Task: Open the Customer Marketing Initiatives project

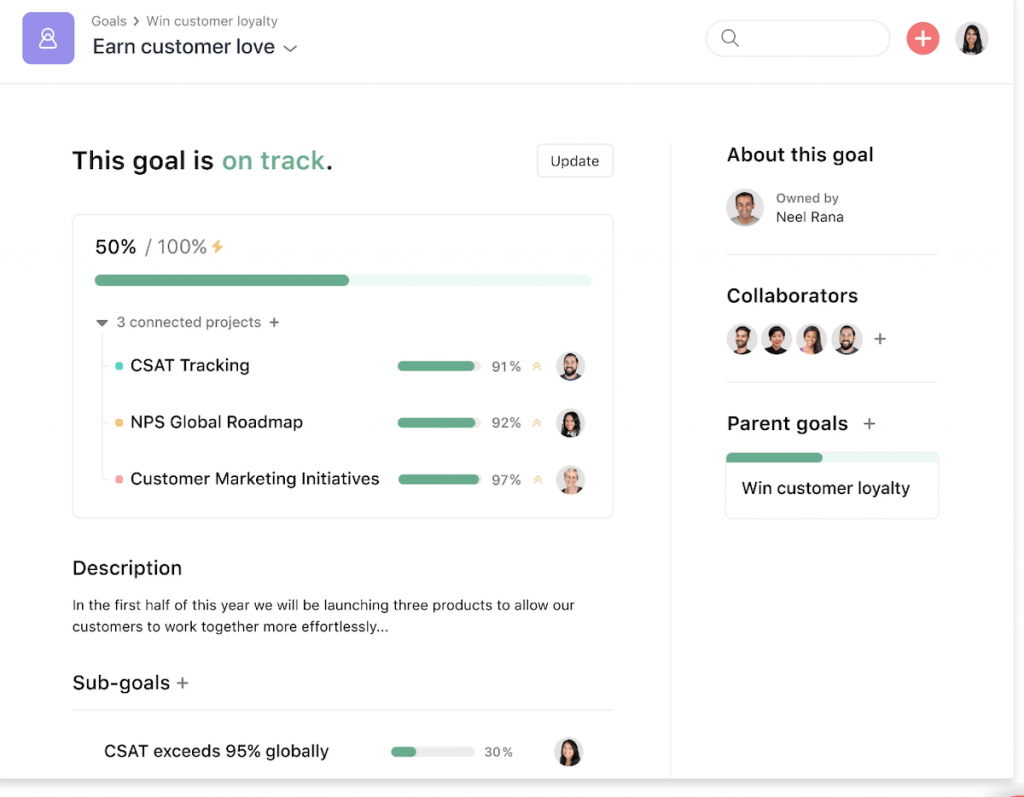Action: pos(254,479)
